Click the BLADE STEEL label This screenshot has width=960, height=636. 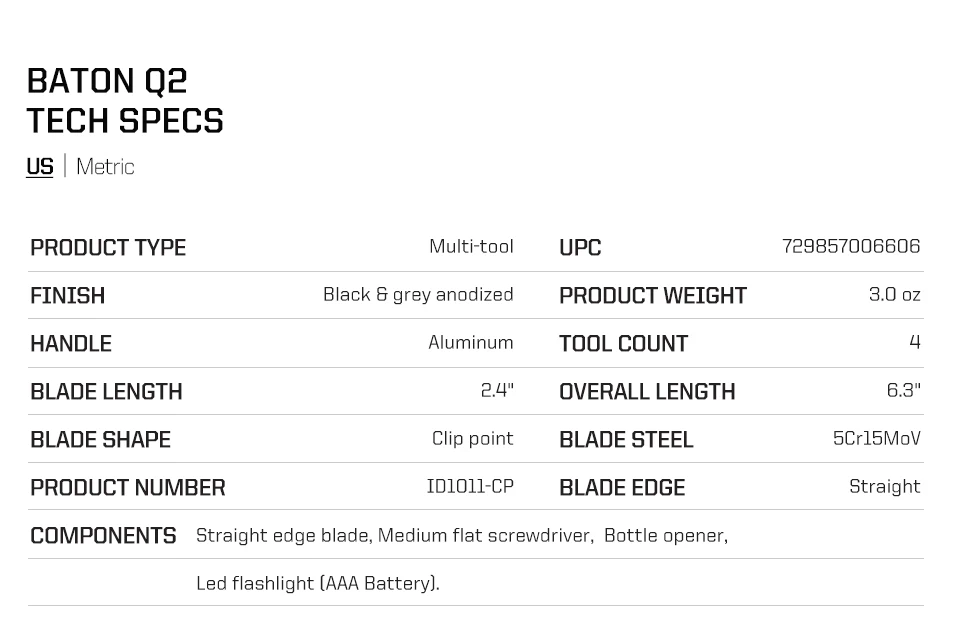pyautogui.click(x=626, y=440)
